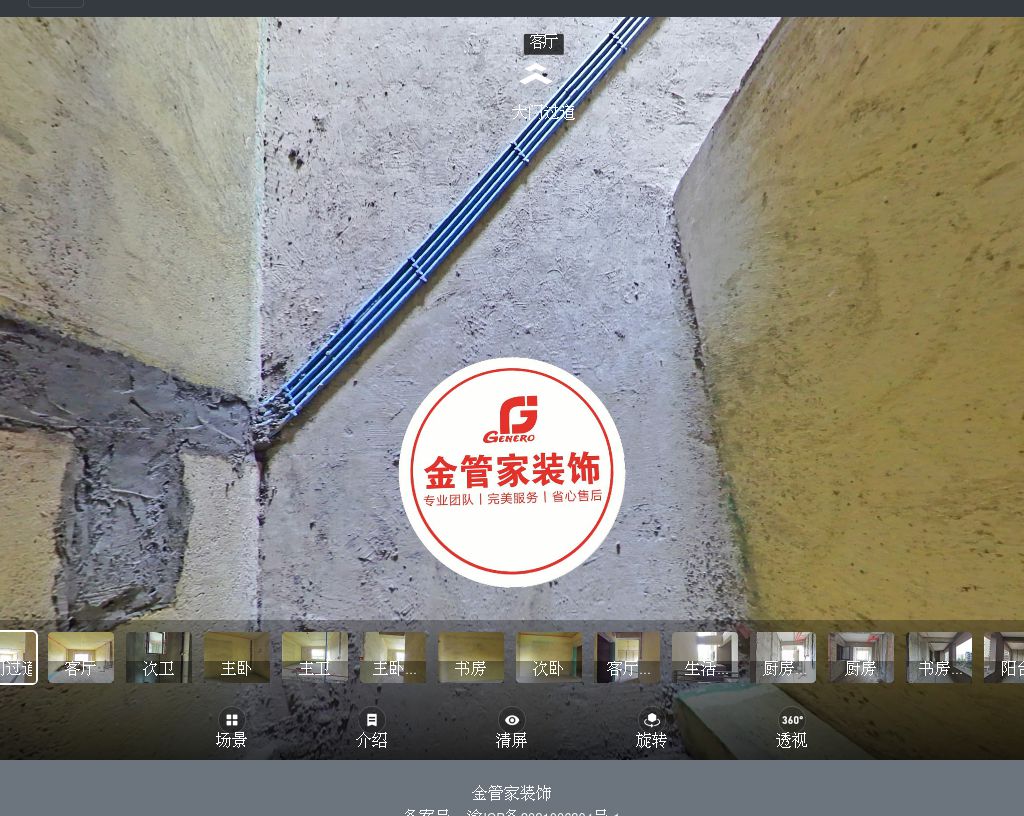This screenshot has height=816, width=1024.
Task: Open the first 主卧 scene thumbnail
Action: click(236, 657)
